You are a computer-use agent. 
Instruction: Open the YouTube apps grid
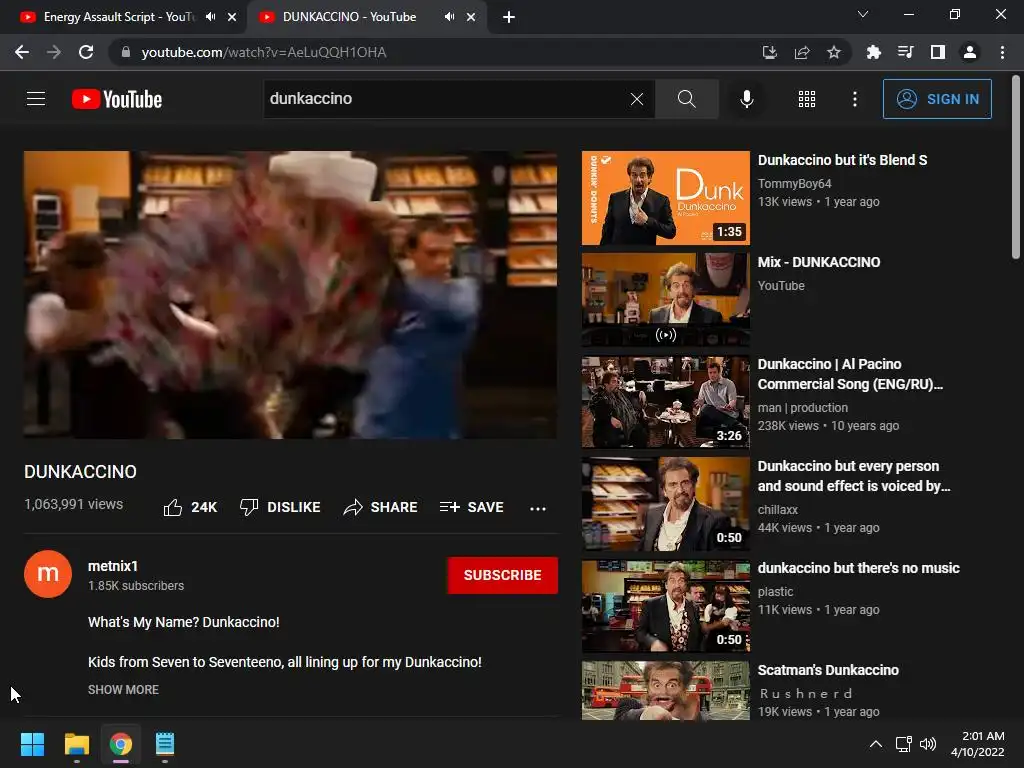(x=807, y=99)
